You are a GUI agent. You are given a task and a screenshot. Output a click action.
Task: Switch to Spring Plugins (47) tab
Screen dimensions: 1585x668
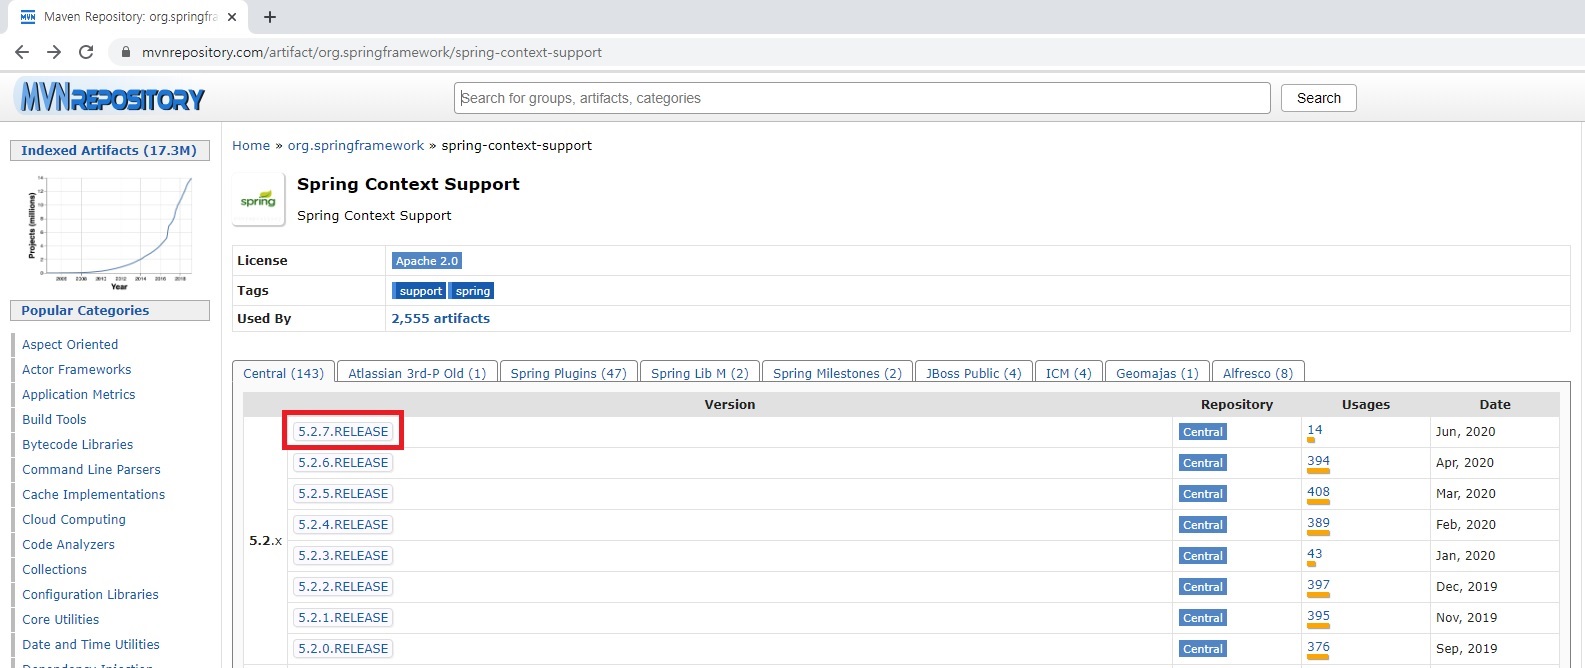point(568,373)
